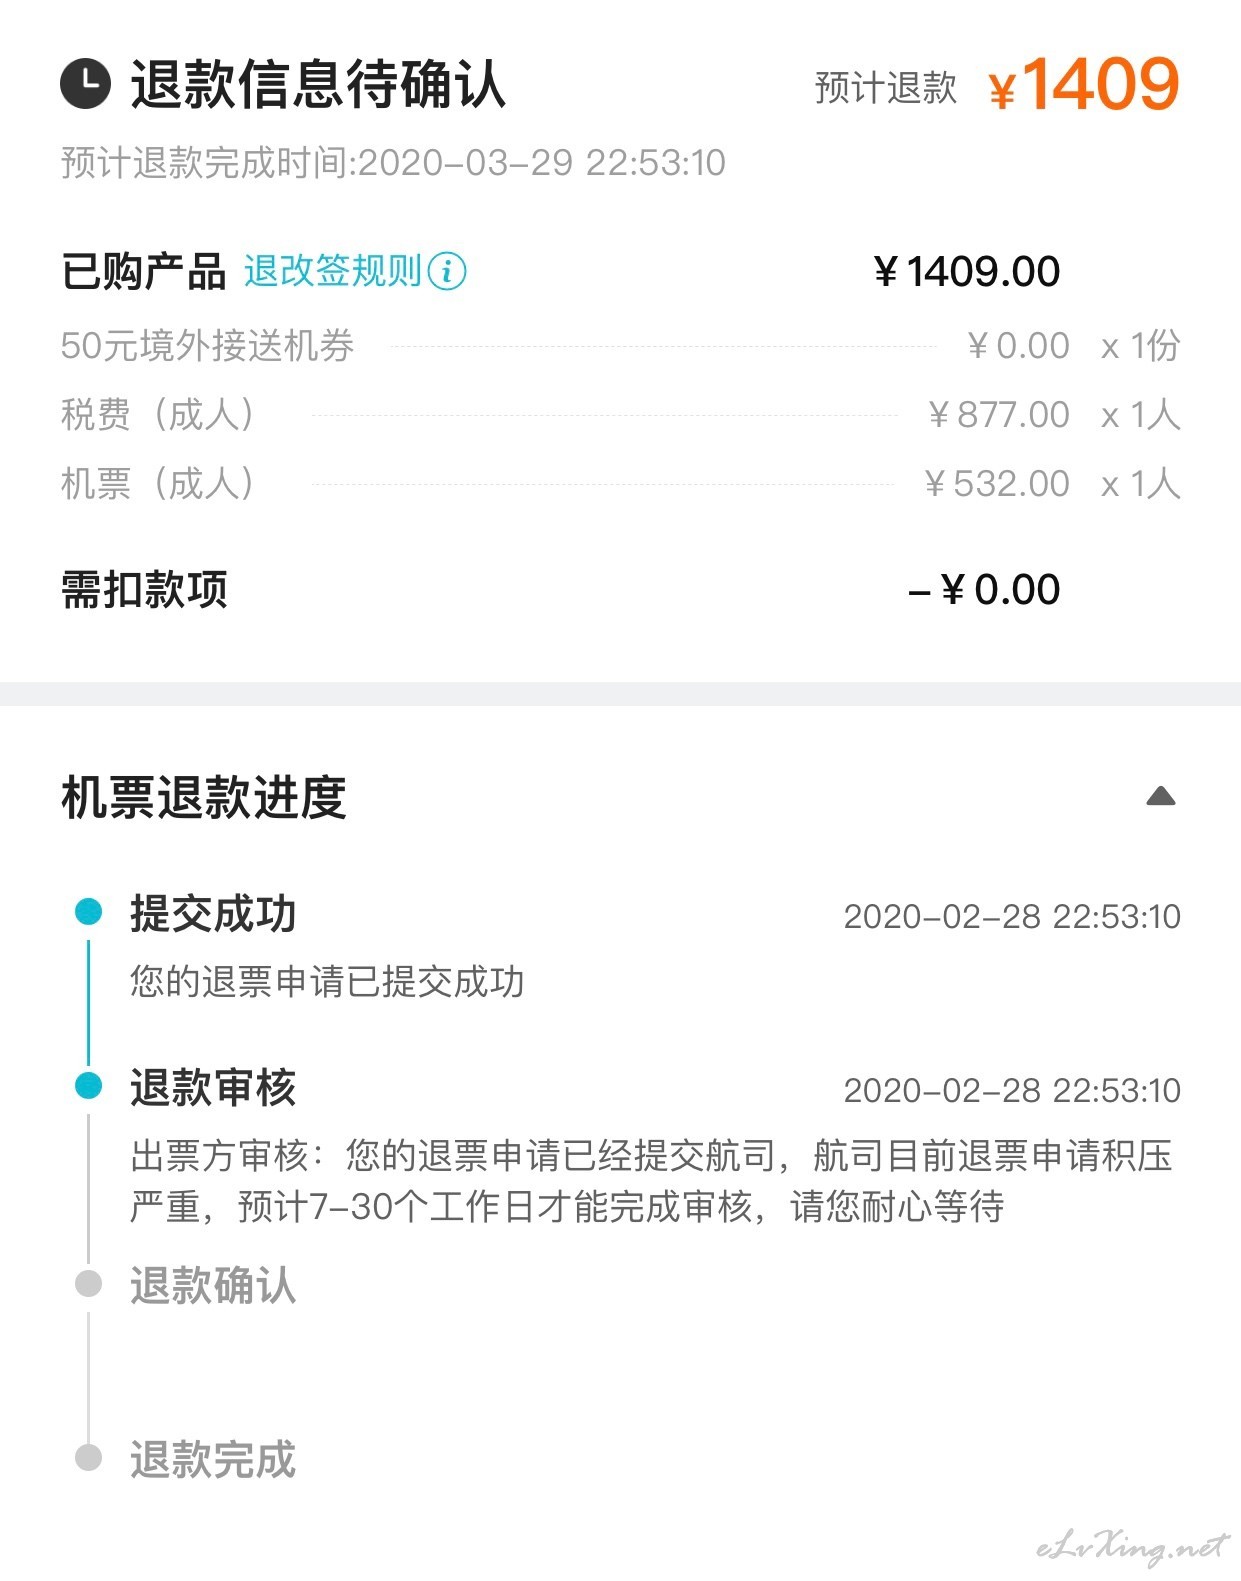Open the 退改签规则 link
This screenshot has width=1241, height=1581.
[x=333, y=271]
